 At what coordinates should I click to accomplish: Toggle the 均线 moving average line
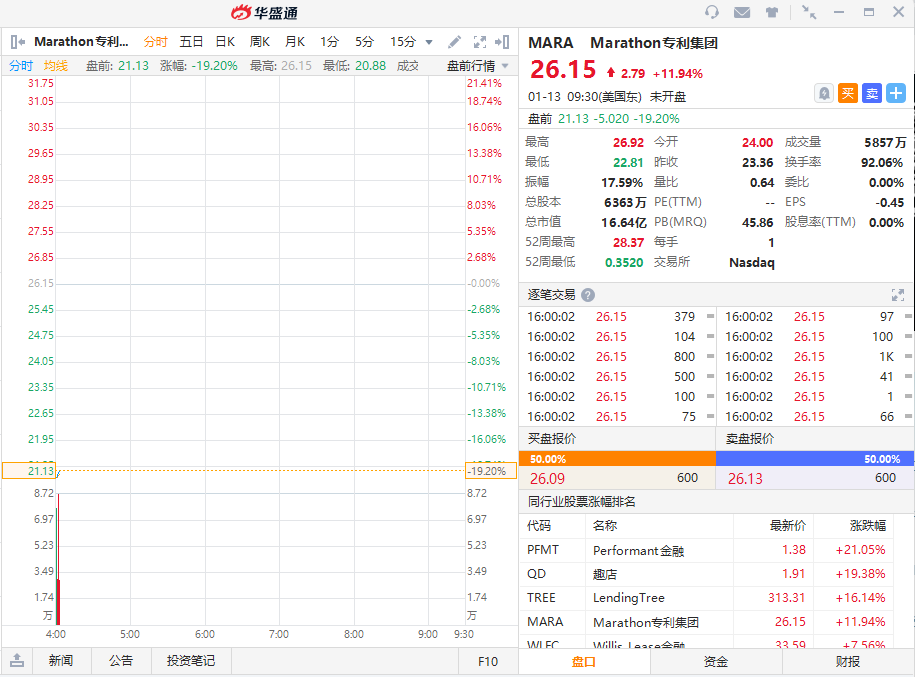[56, 66]
